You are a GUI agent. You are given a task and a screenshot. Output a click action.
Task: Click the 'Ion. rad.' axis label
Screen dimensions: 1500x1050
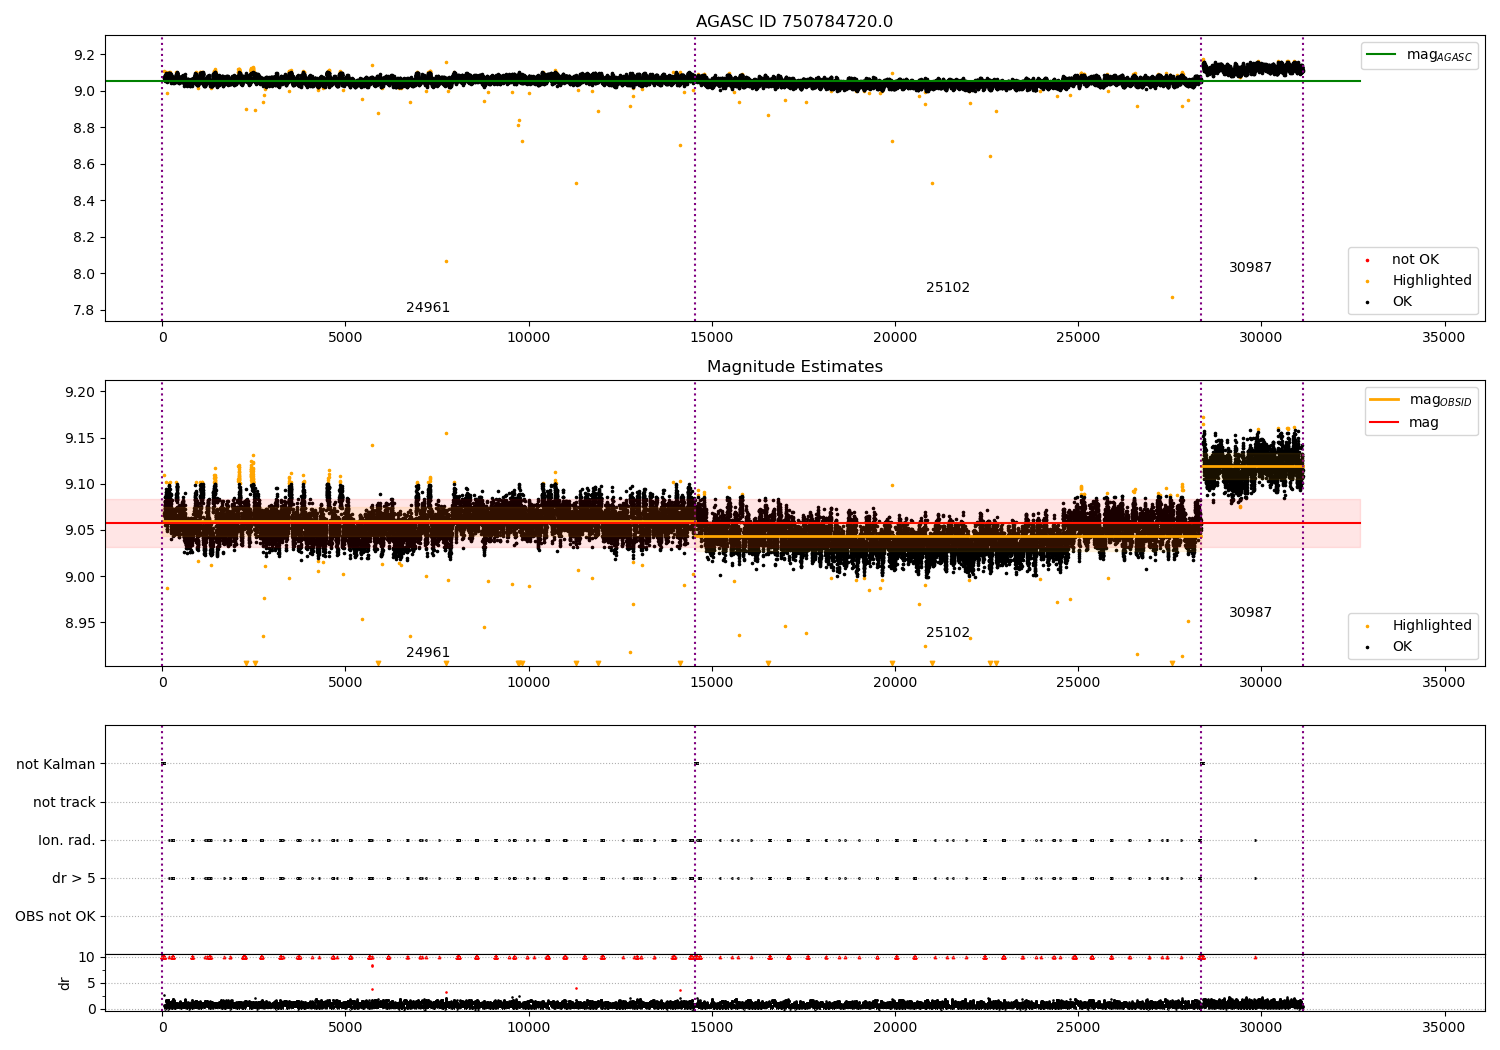[67, 841]
